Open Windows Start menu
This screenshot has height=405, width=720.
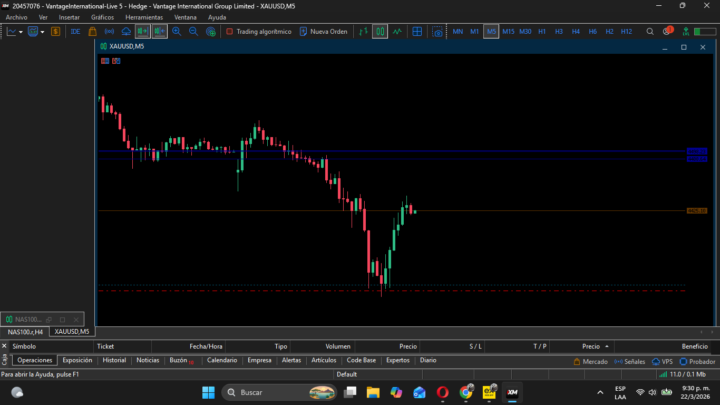click(208, 392)
